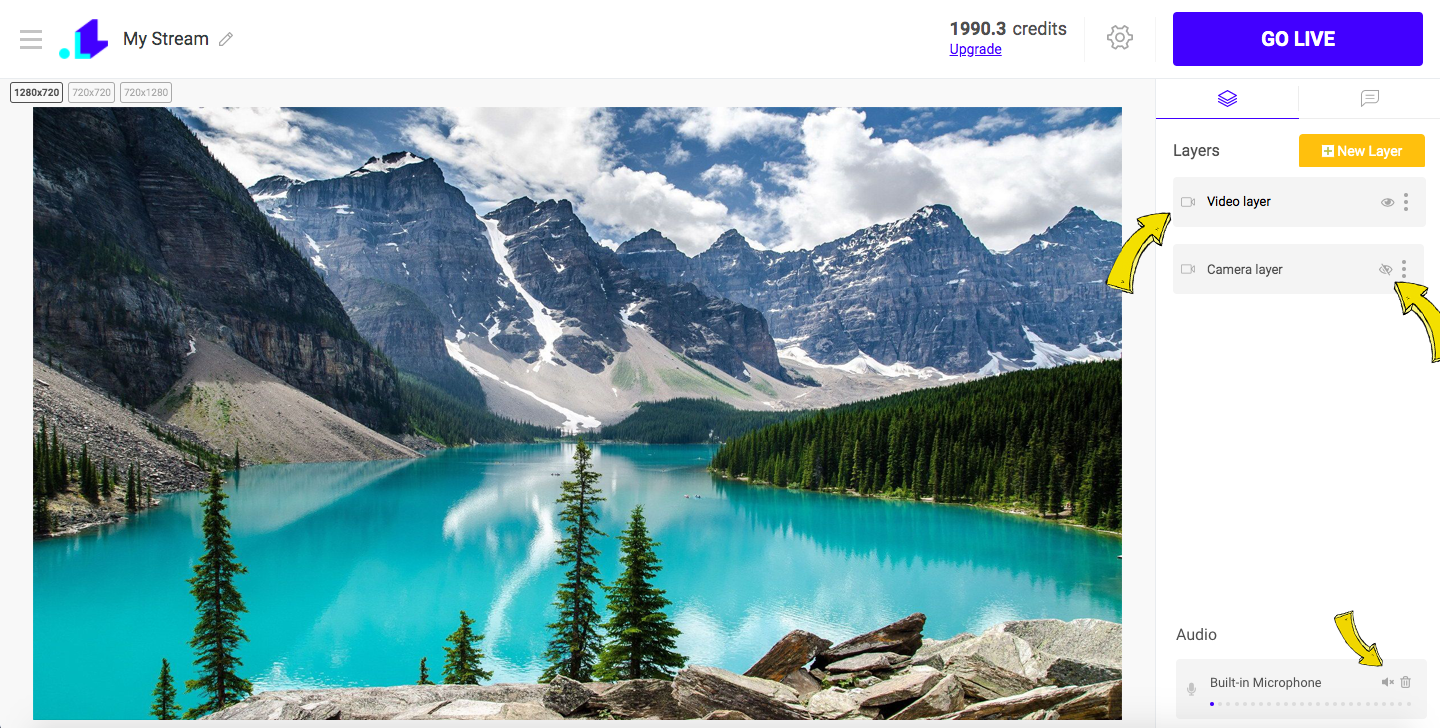Click the Upgrade link
Image resolution: width=1440 pixels, height=728 pixels.
(975, 49)
